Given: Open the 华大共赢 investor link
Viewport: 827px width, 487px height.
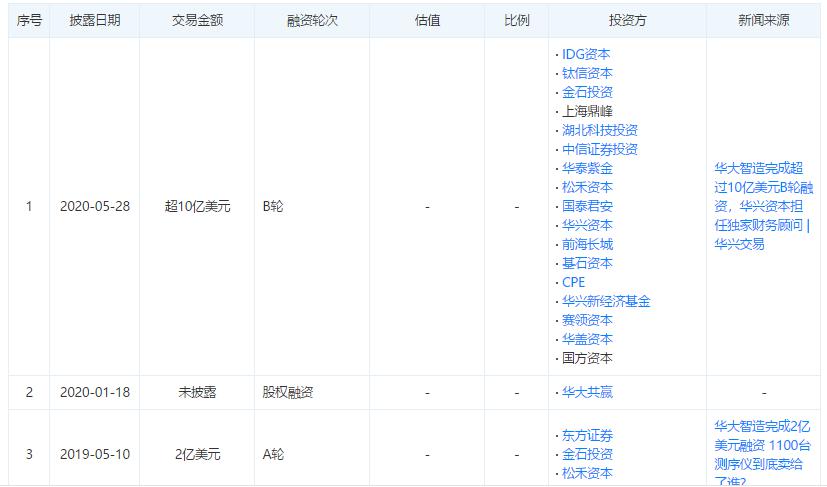Looking at the screenshot, I should 587,392.
